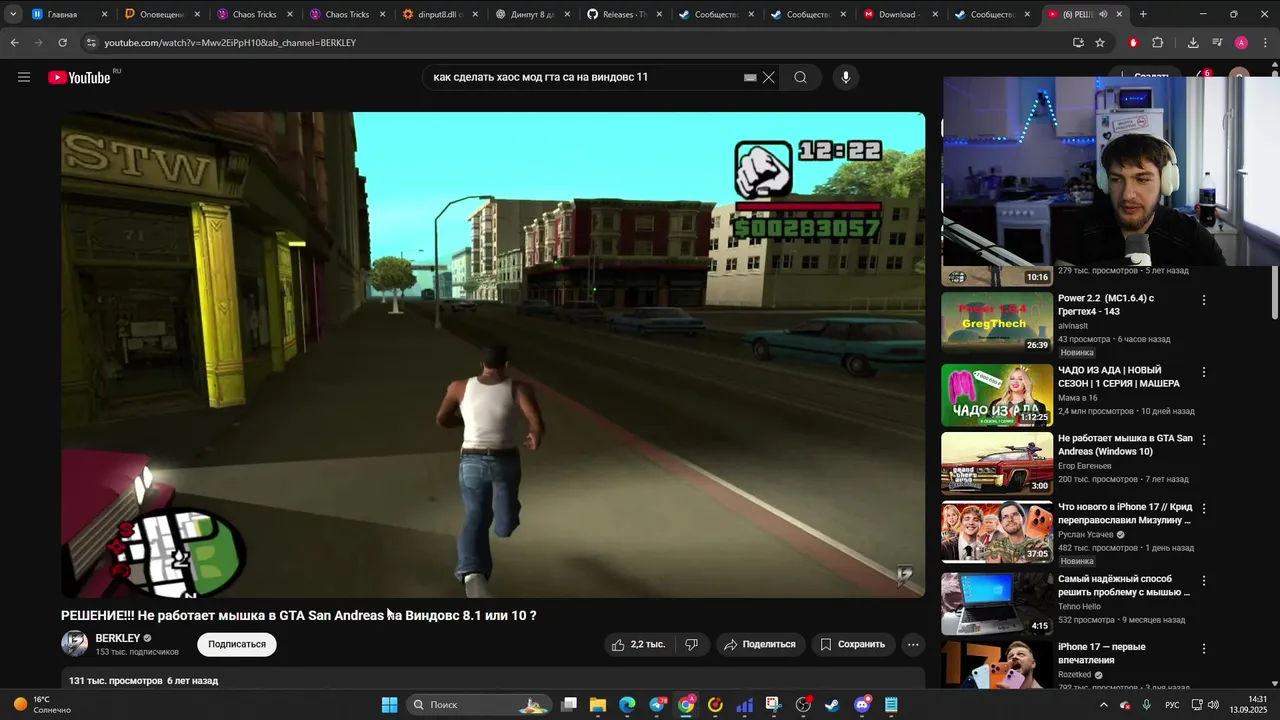
Task: Open Steam from the taskbar
Action: pyautogui.click(x=832, y=705)
